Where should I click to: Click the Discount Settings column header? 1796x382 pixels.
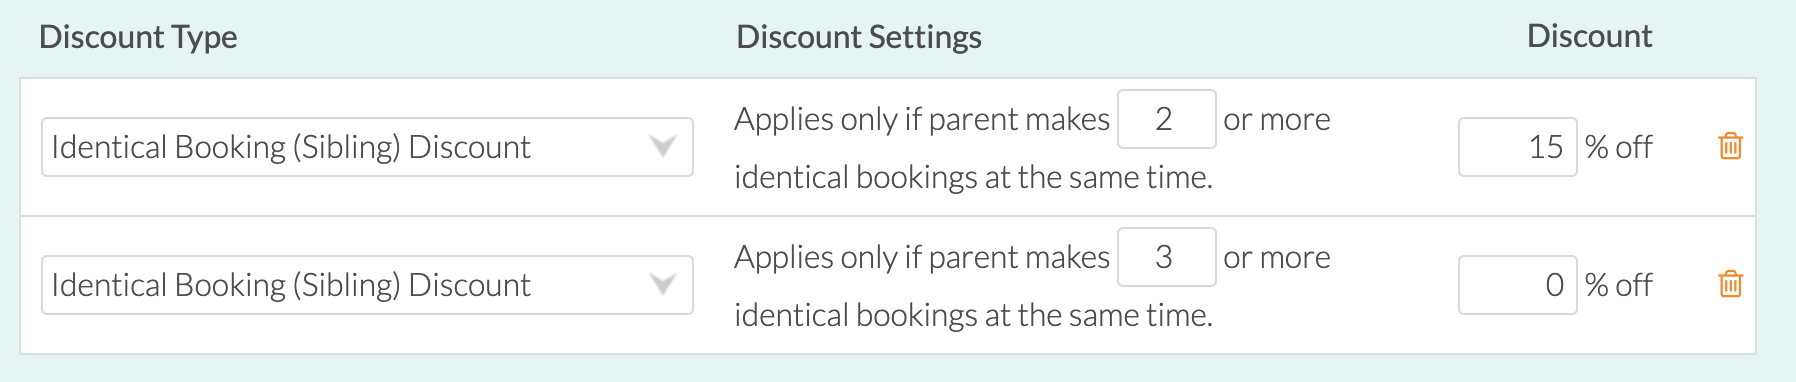pos(859,37)
